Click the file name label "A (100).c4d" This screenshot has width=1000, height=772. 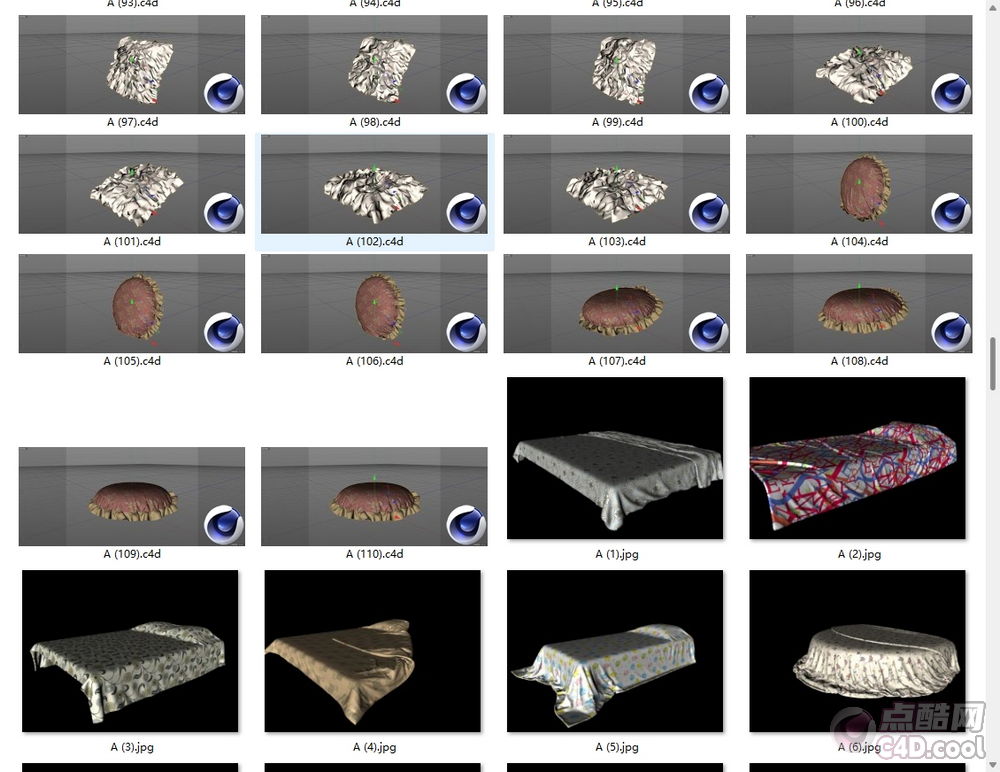coord(859,122)
